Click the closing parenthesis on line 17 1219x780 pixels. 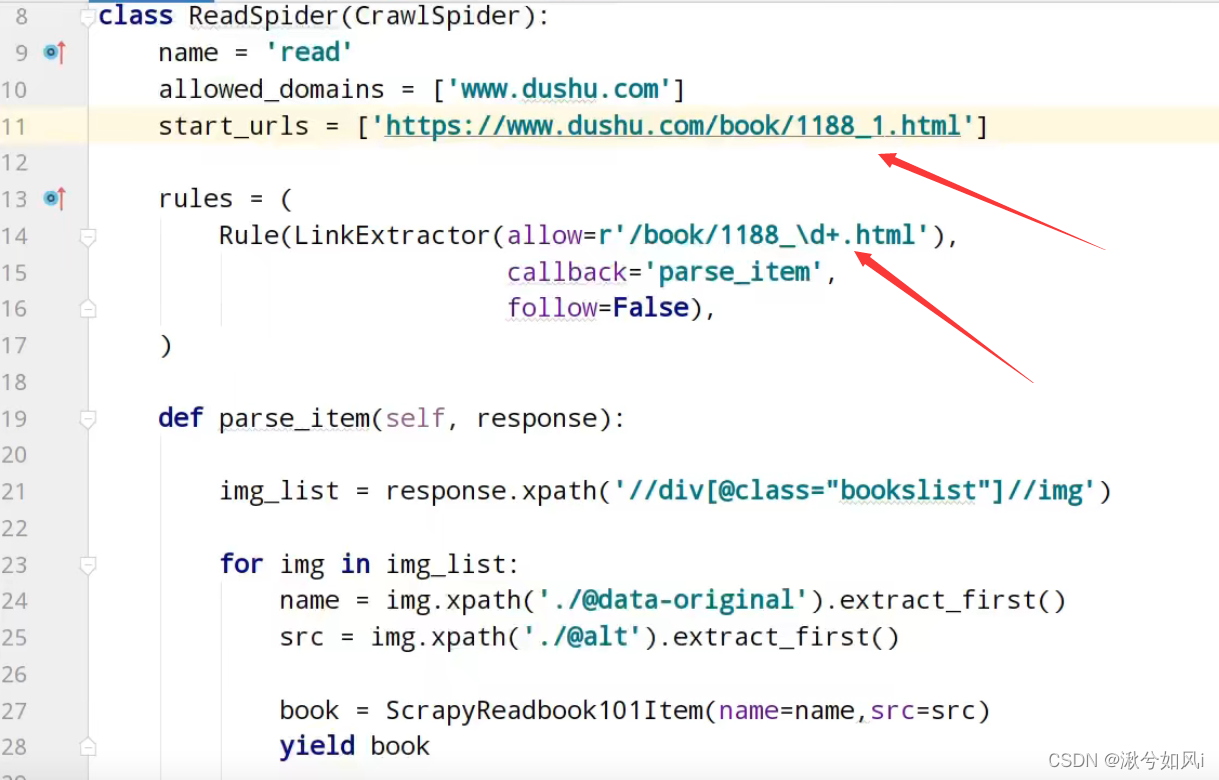(x=165, y=345)
